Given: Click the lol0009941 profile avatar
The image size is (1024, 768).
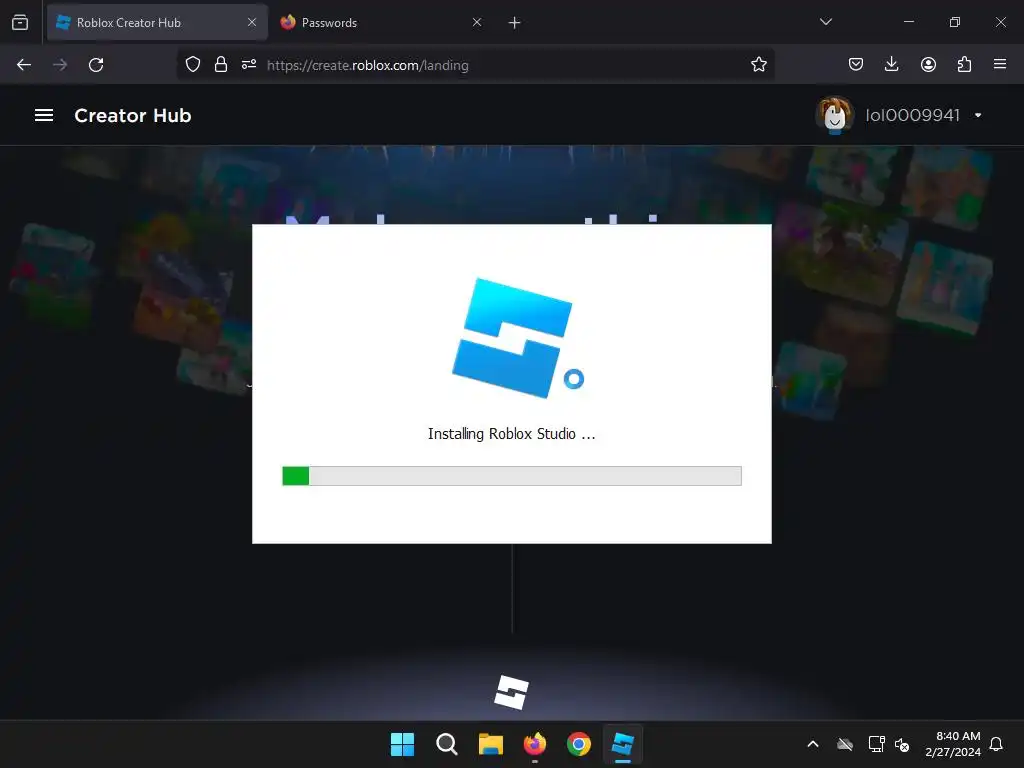Looking at the screenshot, I should (835, 115).
